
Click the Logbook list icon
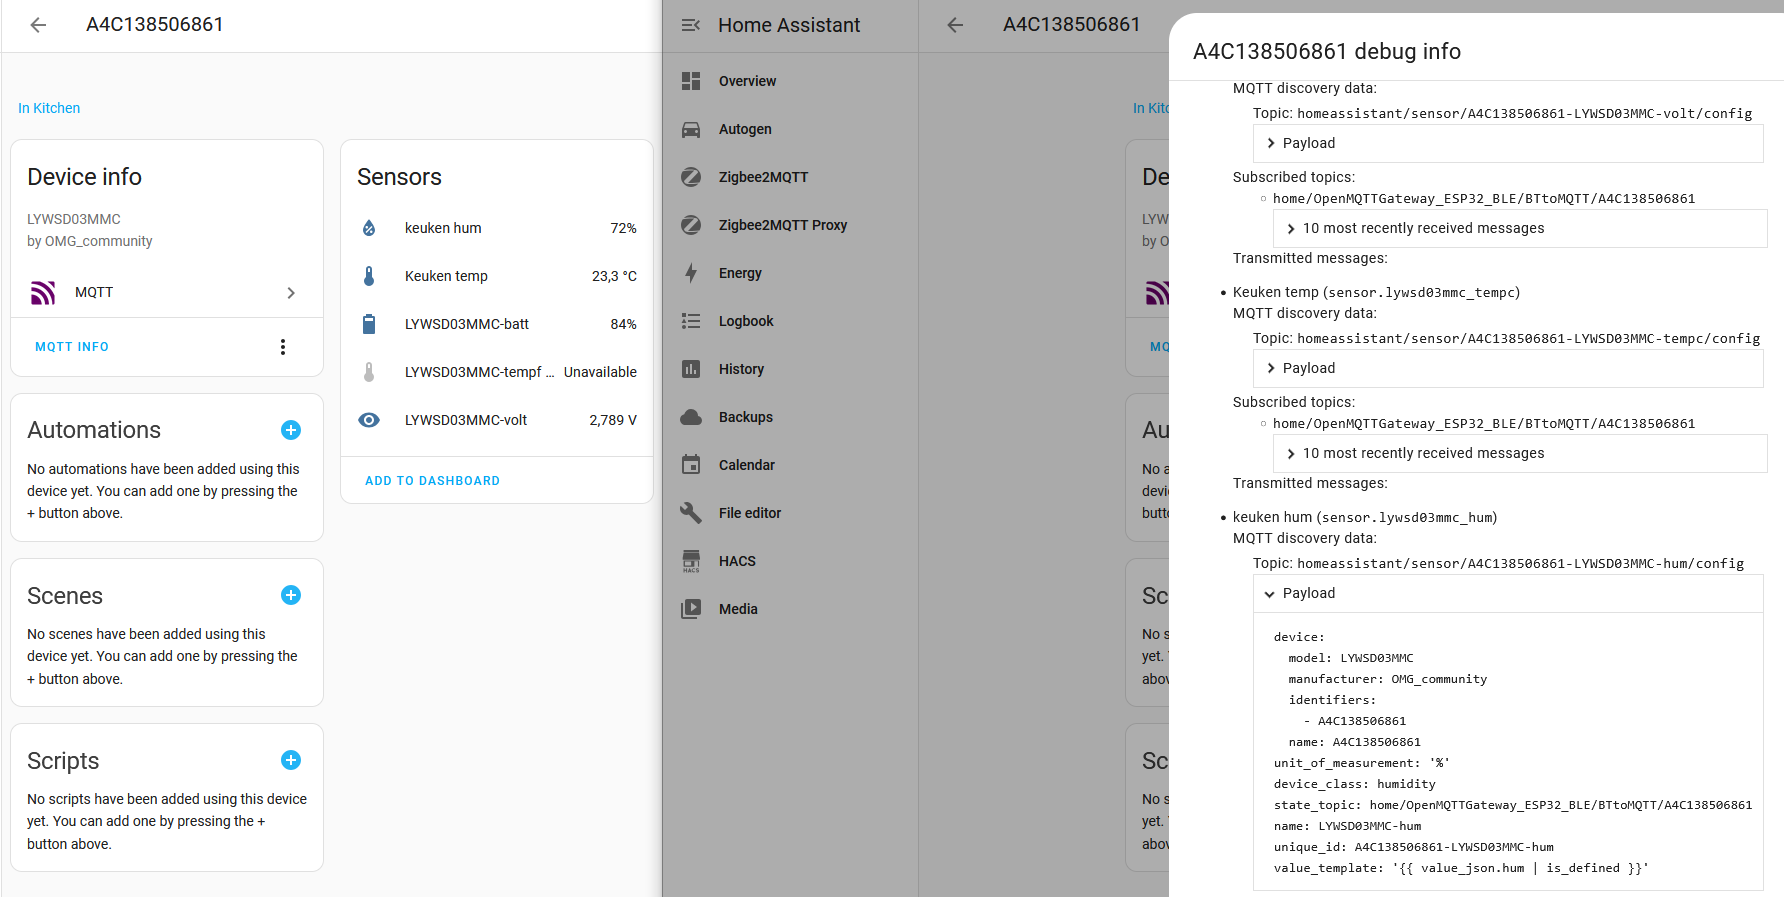coord(691,321)
